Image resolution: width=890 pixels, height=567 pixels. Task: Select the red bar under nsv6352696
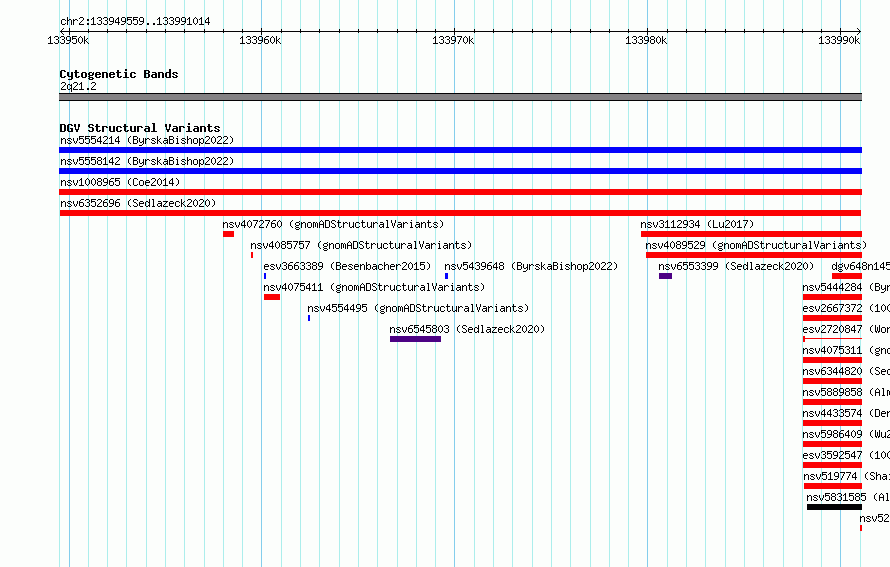coord(460,213)
